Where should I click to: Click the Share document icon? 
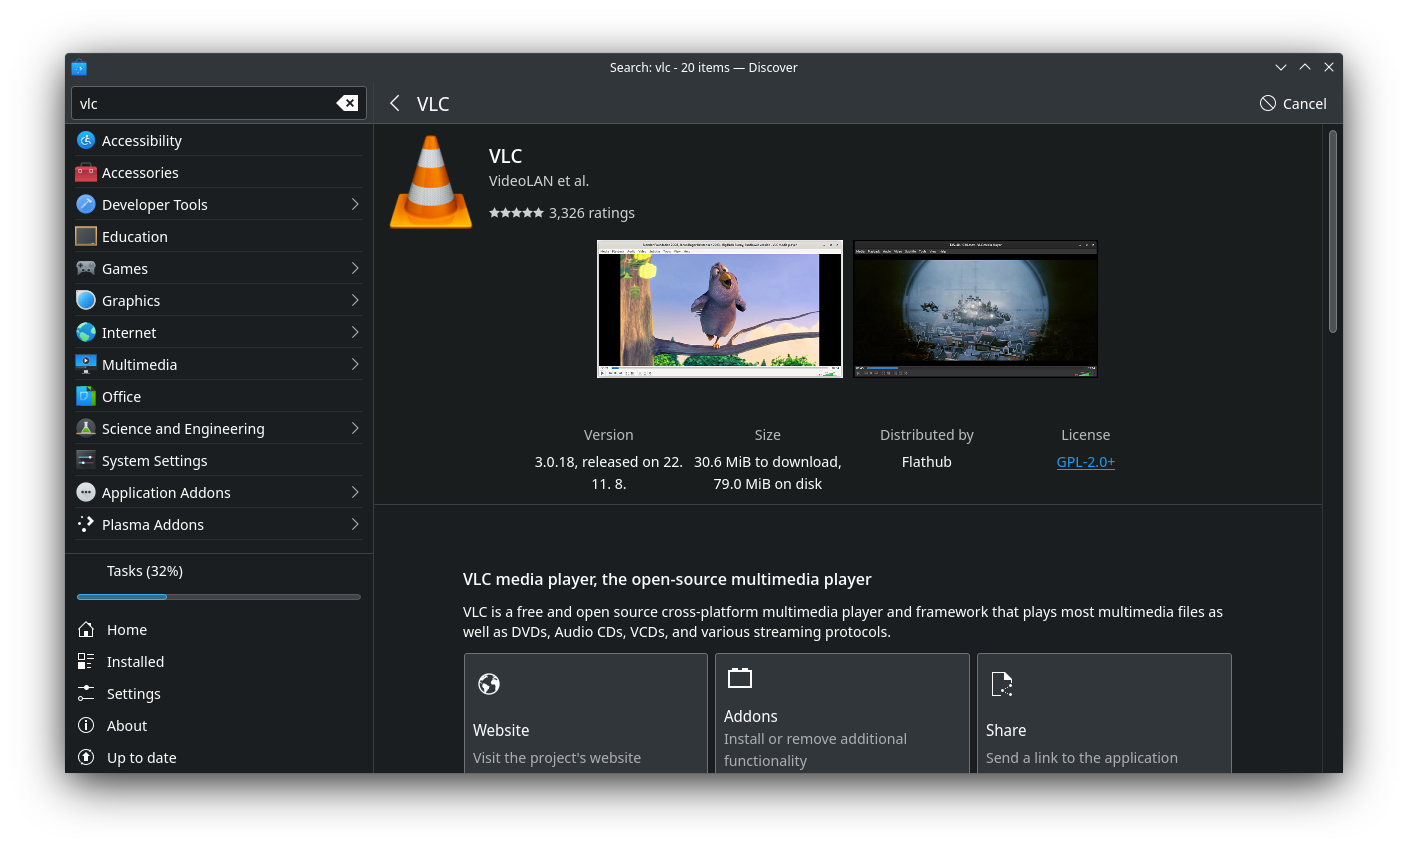1001,684
